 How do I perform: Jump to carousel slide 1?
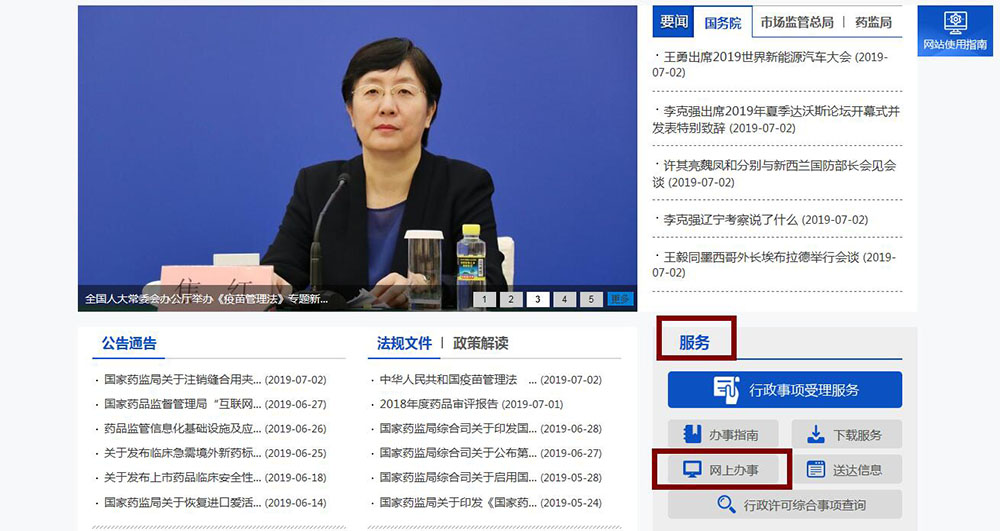pos(483,299)
